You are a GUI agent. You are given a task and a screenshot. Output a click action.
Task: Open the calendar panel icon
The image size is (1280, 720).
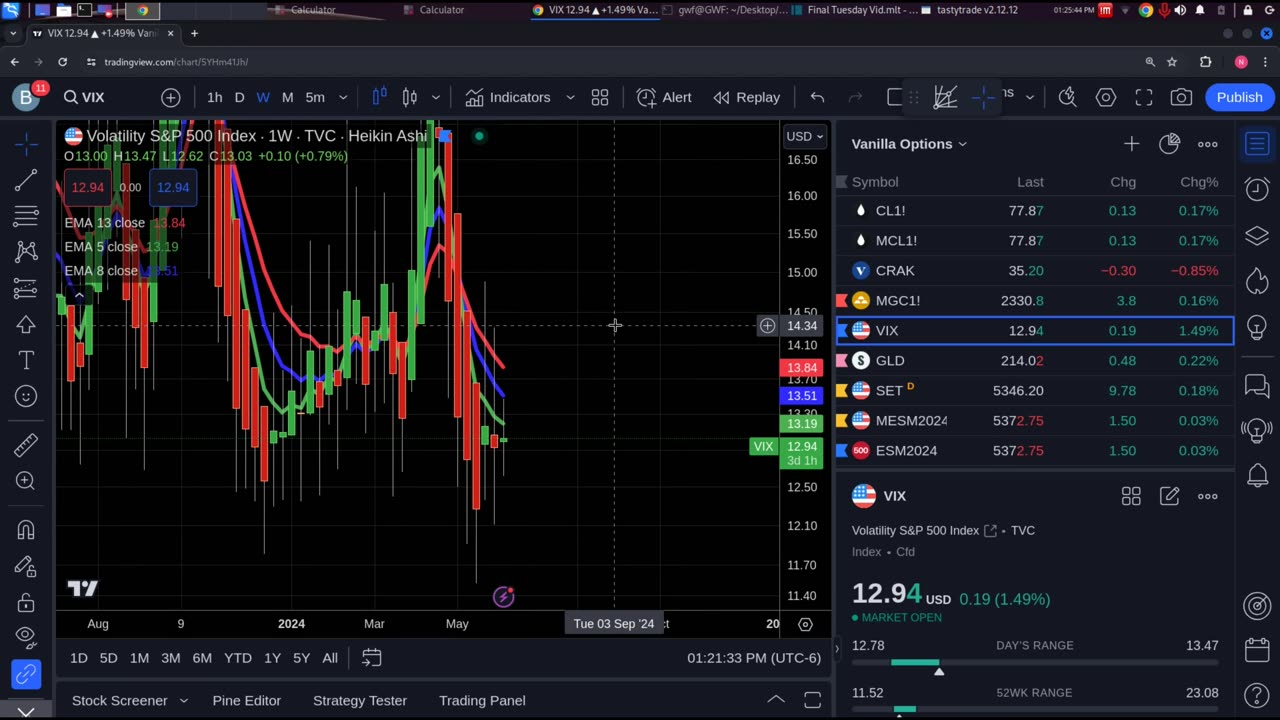1257,650
